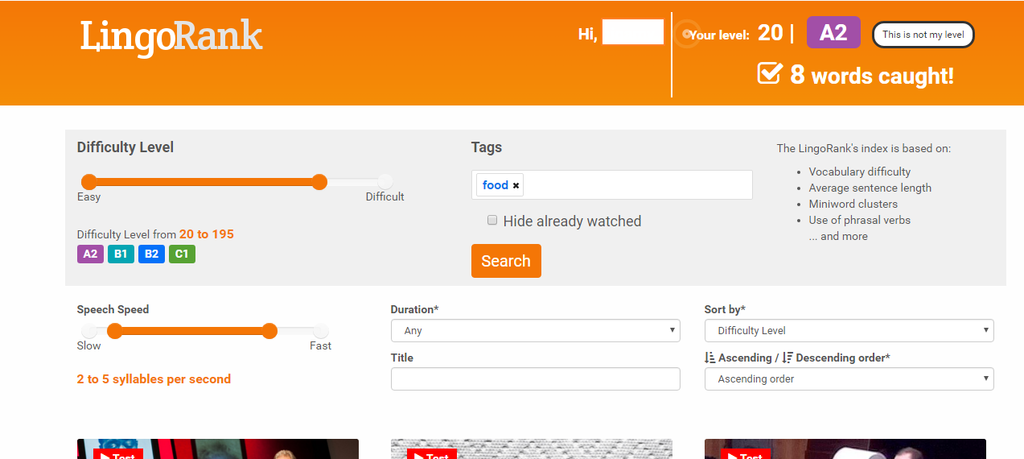The image size is (1024, 459).
Task: Click the 'Difficulty Level from 20 to 195' text
Action: [155, 234]
